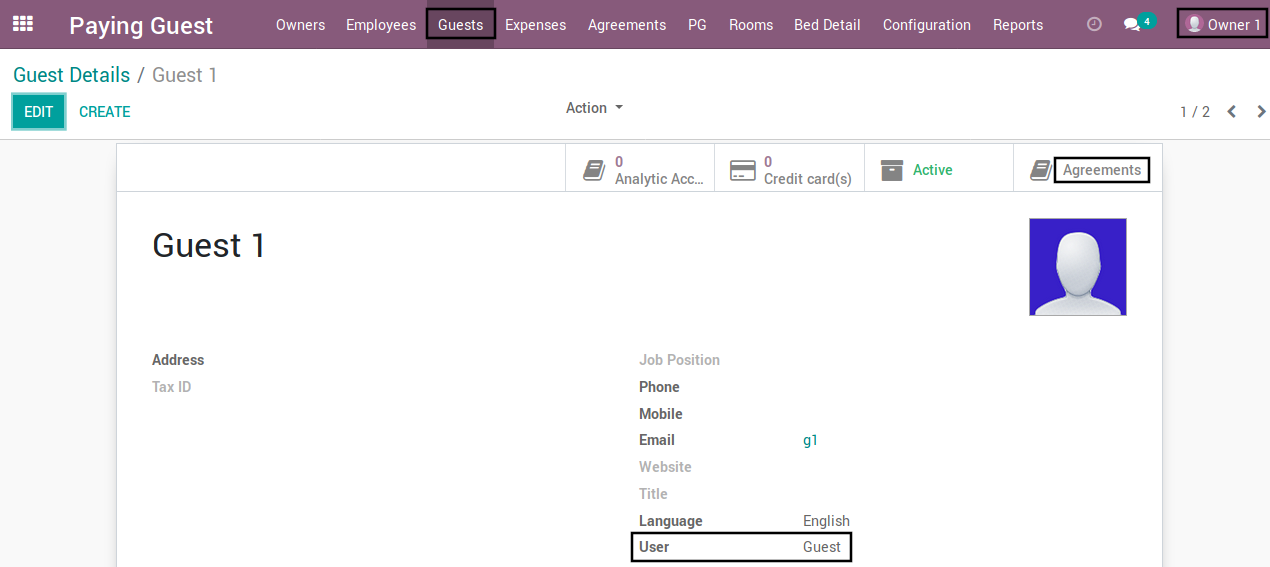Open the conversations chat icon
The height and width of the screenshot is (567, 1270).
coord(1131,25)
